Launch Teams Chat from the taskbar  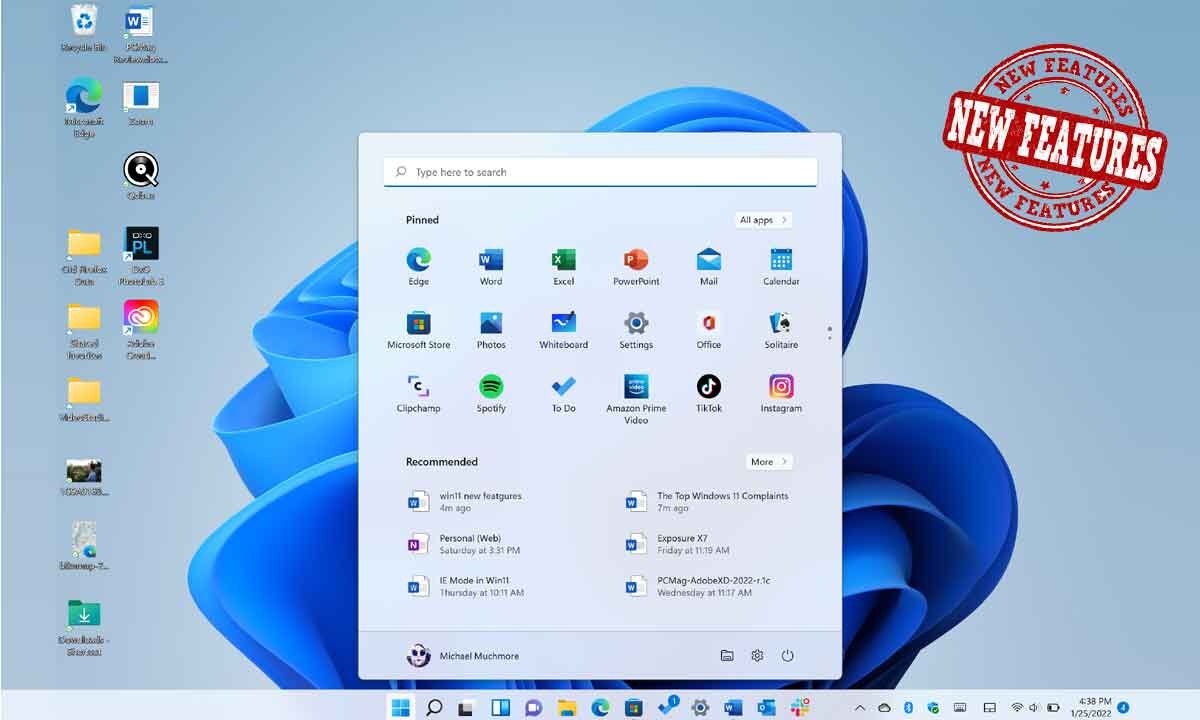533,707
